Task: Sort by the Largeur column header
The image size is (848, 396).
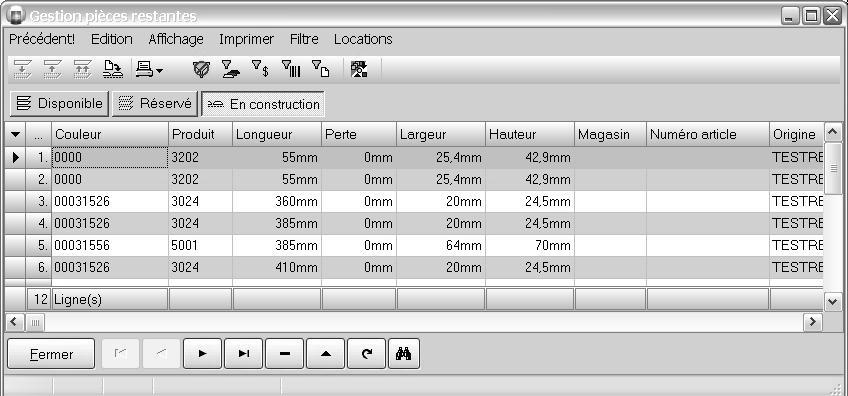Action: coord(441,134)
